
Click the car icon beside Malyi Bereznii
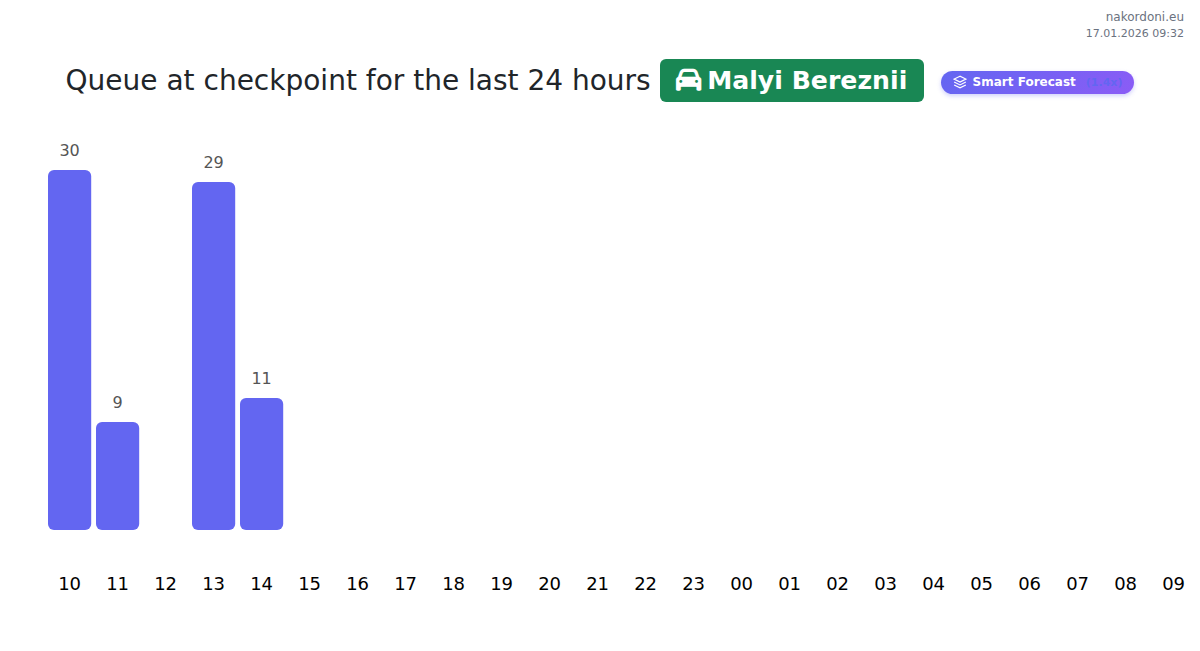(688, 80)
